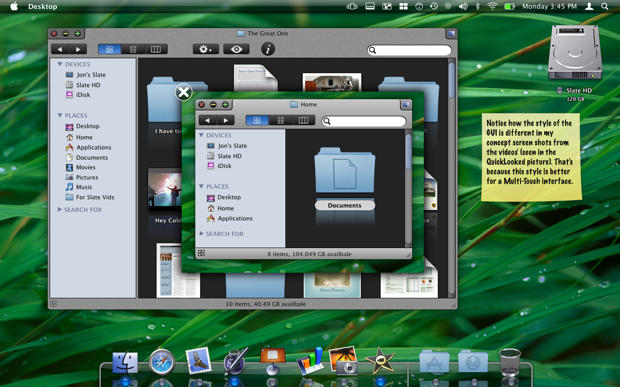Collapse DEVICES in The Great One sidebar
The height and width of the screenshot is (387, 620).
click(60, 64)
